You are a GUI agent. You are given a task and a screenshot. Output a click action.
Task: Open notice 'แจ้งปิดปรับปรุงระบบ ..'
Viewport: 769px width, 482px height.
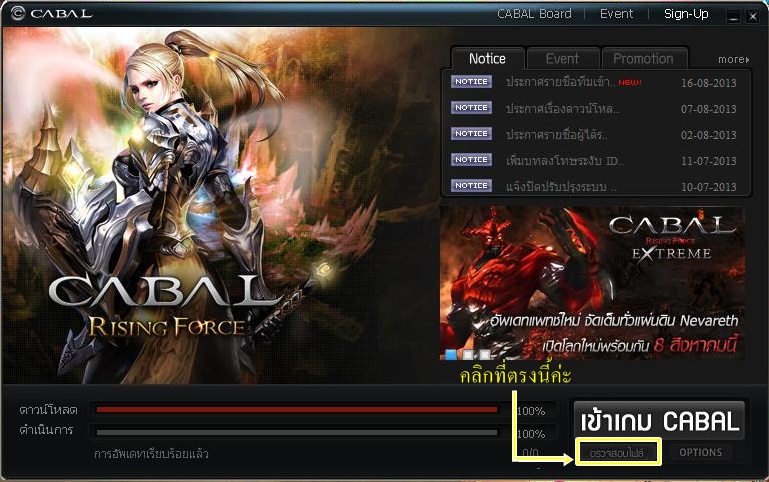pos(562,187)
